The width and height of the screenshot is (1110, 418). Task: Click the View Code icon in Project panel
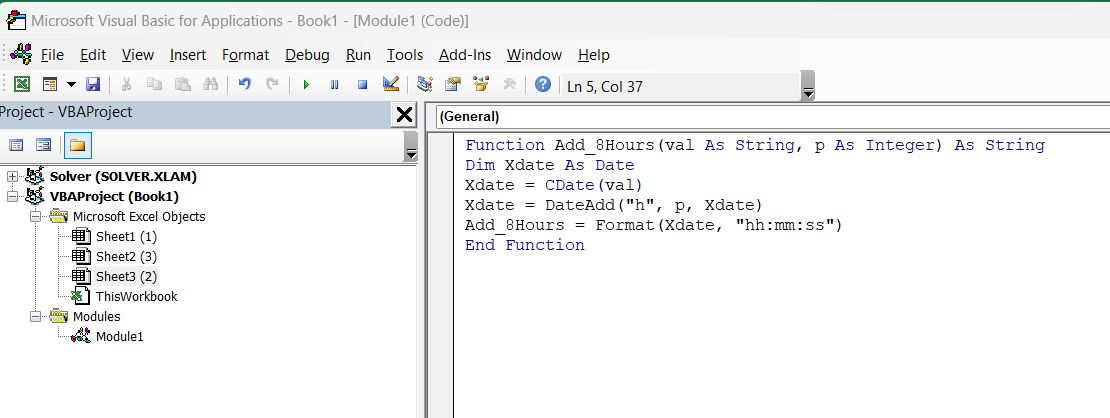coord(16,145)
